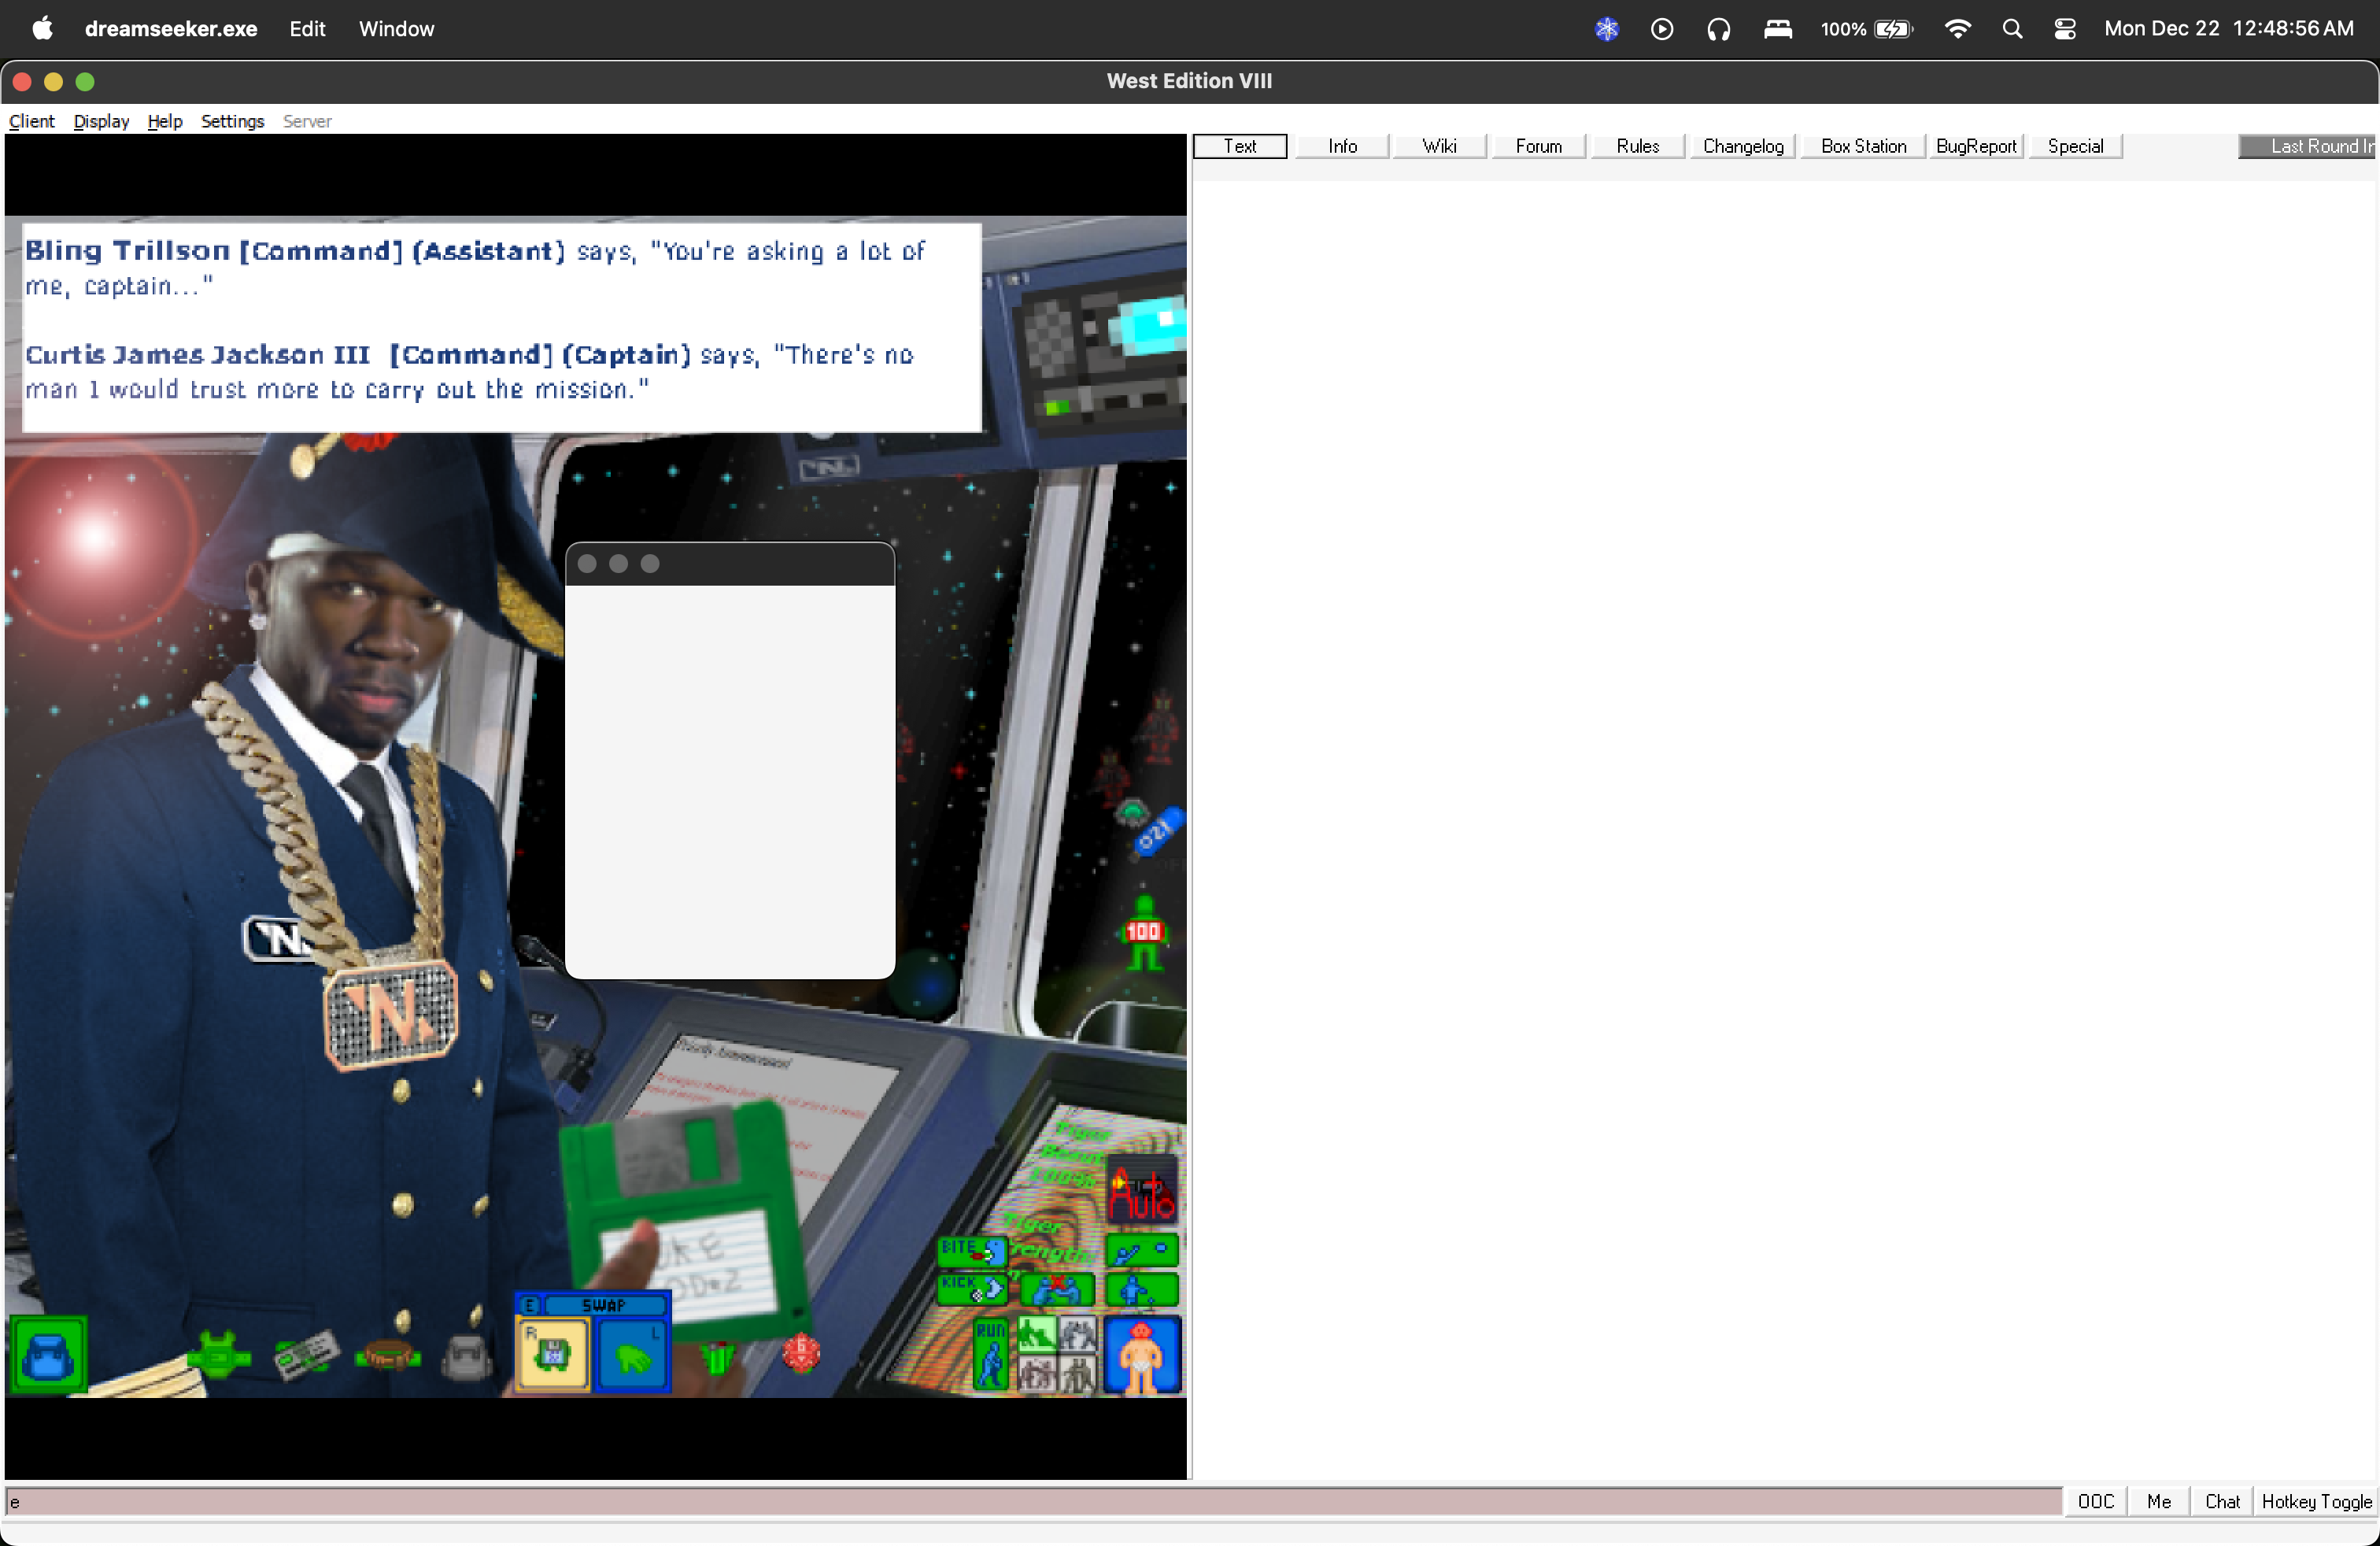This screenshot has height=1546, width=2380.
Task: Click the gray backpack slot icon
Action: click(466, 1356)
